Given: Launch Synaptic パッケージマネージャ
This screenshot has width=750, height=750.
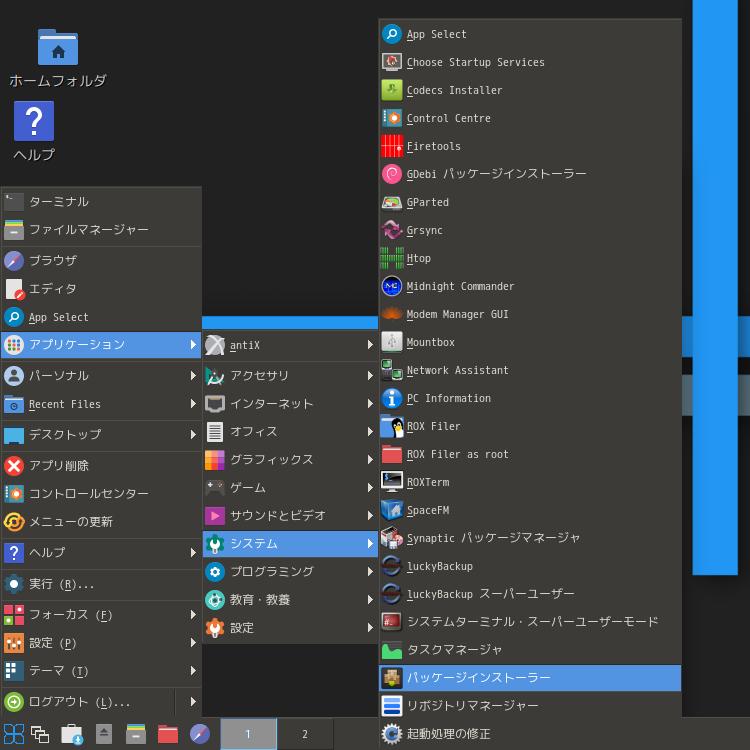Looking at the screenshot, I should pos(530,538).
